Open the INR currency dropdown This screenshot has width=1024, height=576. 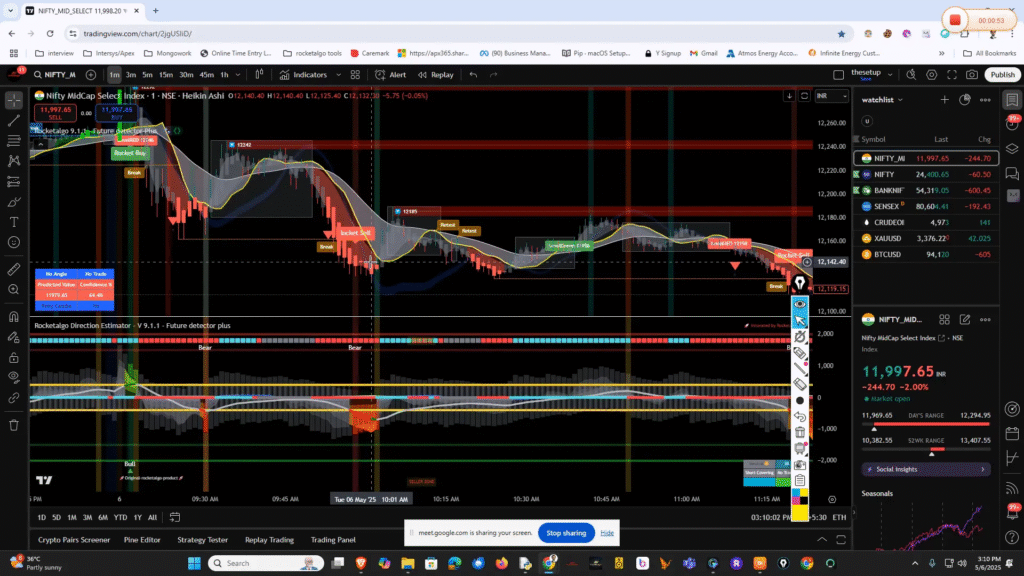click(x=826, y=95)
